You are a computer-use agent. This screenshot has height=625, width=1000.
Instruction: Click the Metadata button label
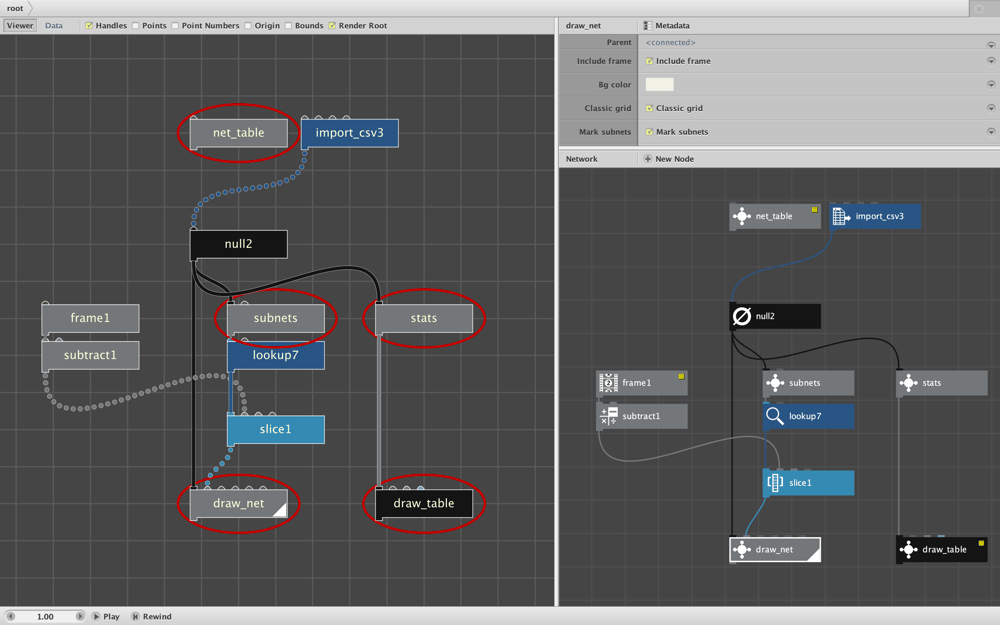click(x=672, y=26)
